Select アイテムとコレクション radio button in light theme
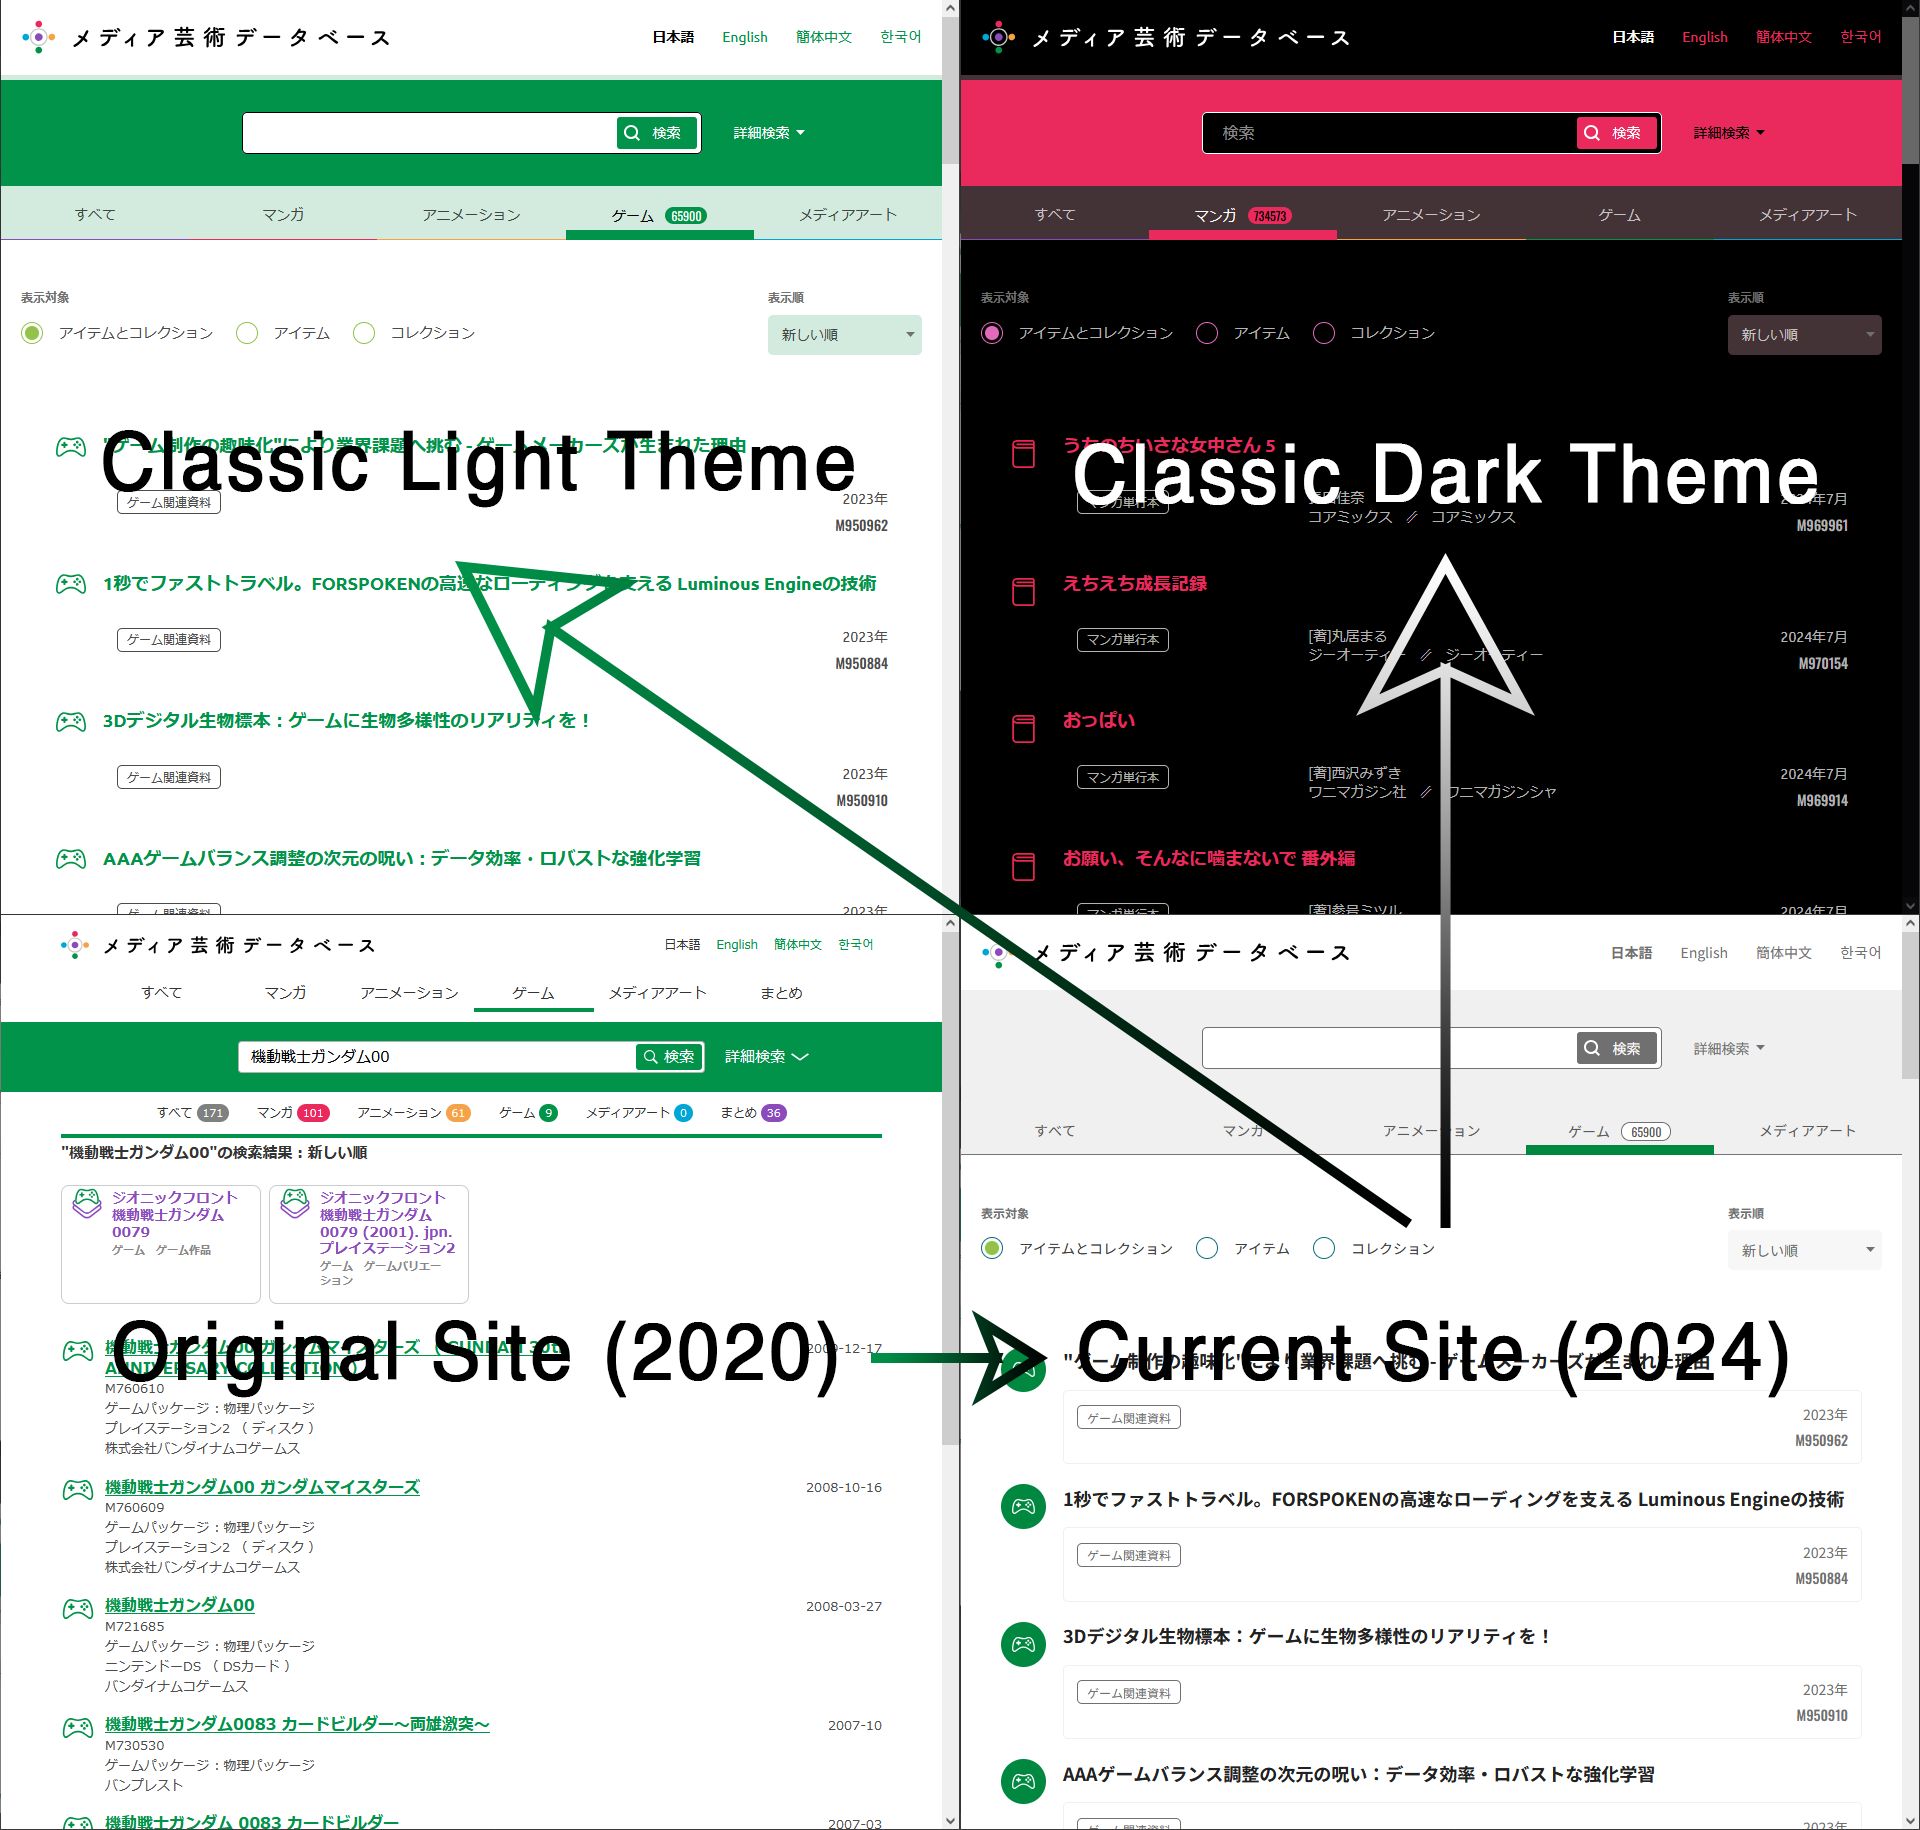 (x=36, y=332)
